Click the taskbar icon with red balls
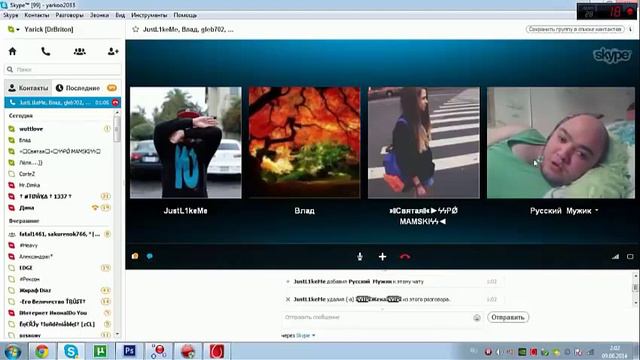Viewport: 640px width, 360px height. coord(158,351)
